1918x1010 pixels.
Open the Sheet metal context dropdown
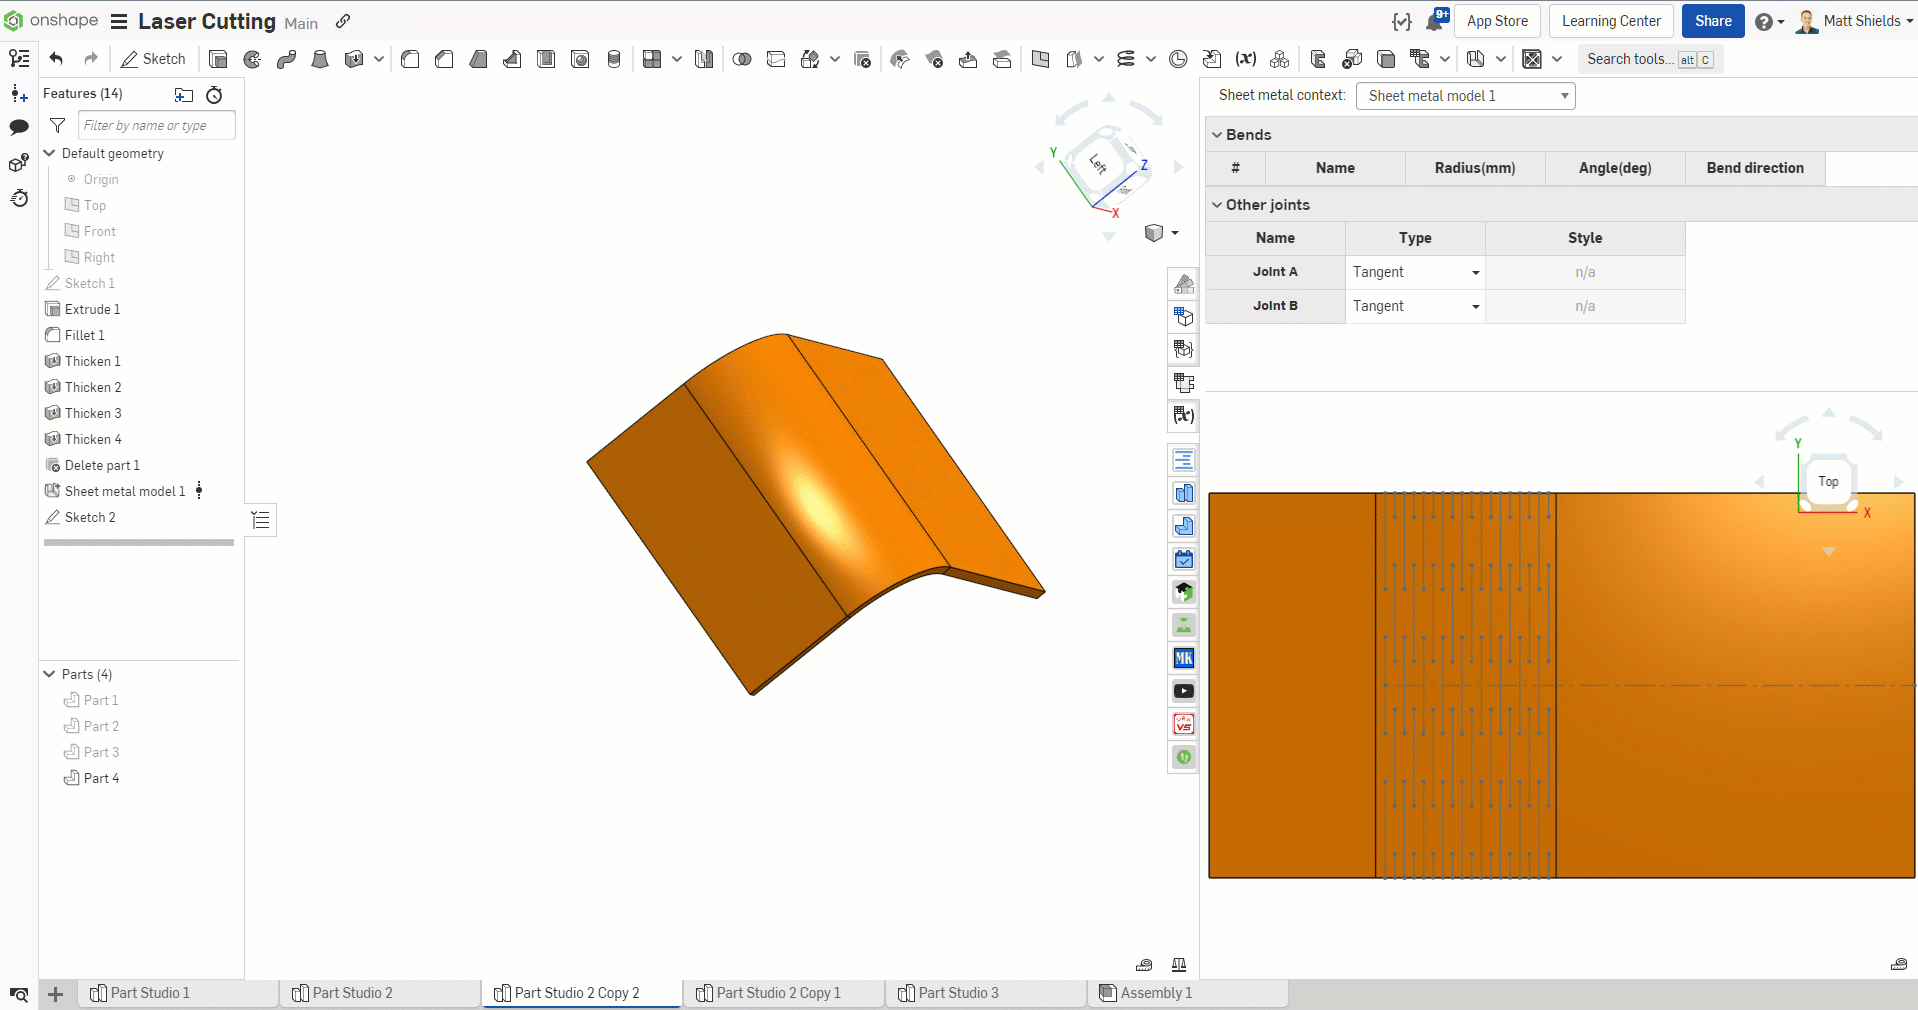pyautogui.click(x=1465, y=96)
